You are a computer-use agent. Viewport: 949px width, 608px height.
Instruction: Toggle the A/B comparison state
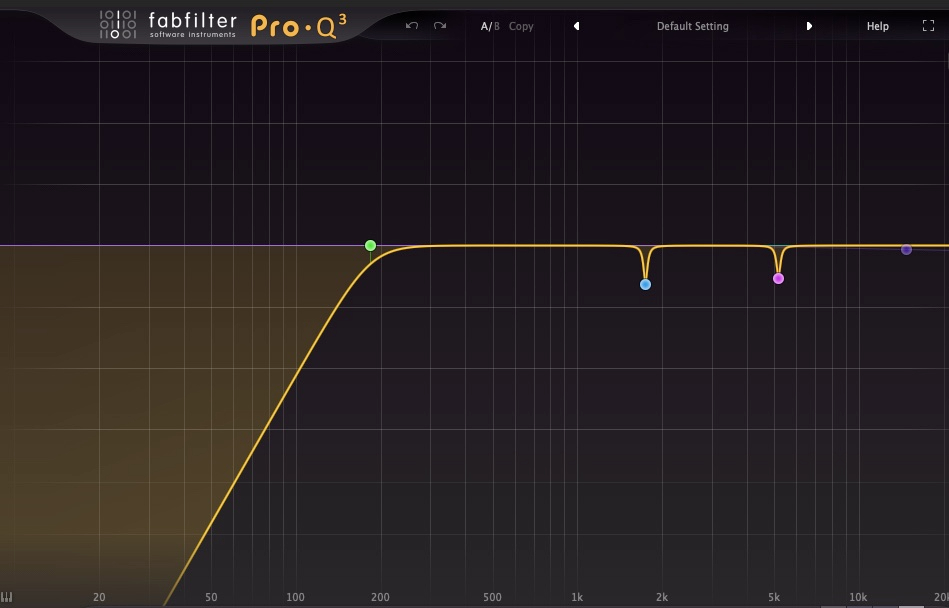pos(490,26)
